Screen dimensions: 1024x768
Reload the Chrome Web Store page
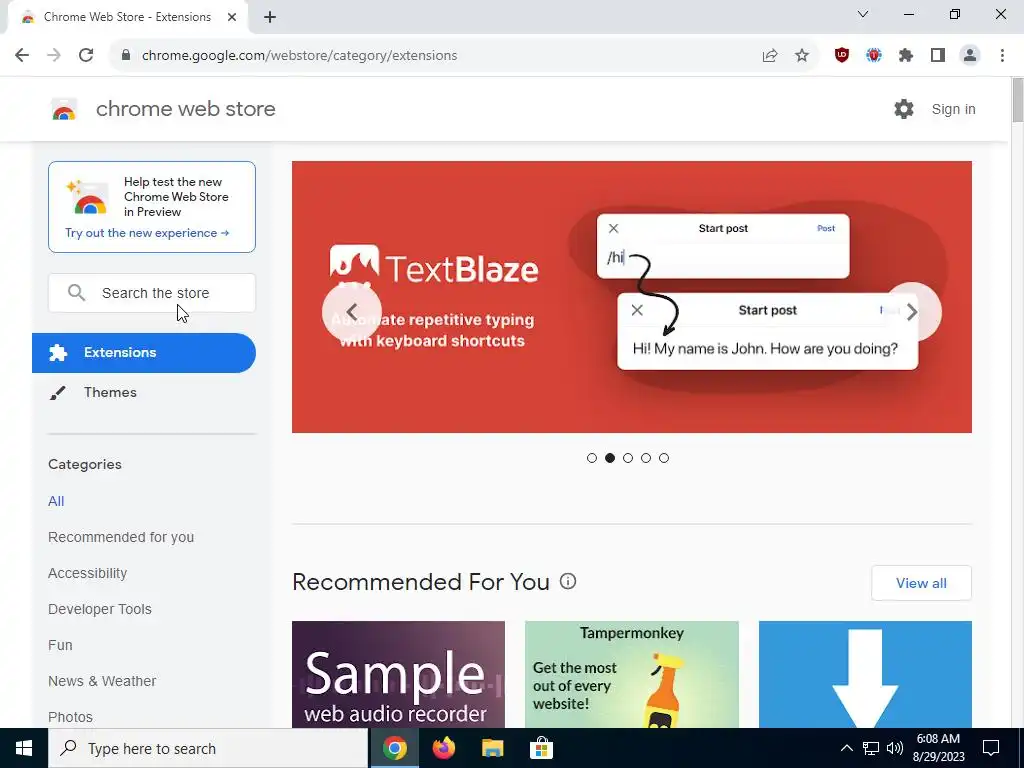[x=86, y=56]
